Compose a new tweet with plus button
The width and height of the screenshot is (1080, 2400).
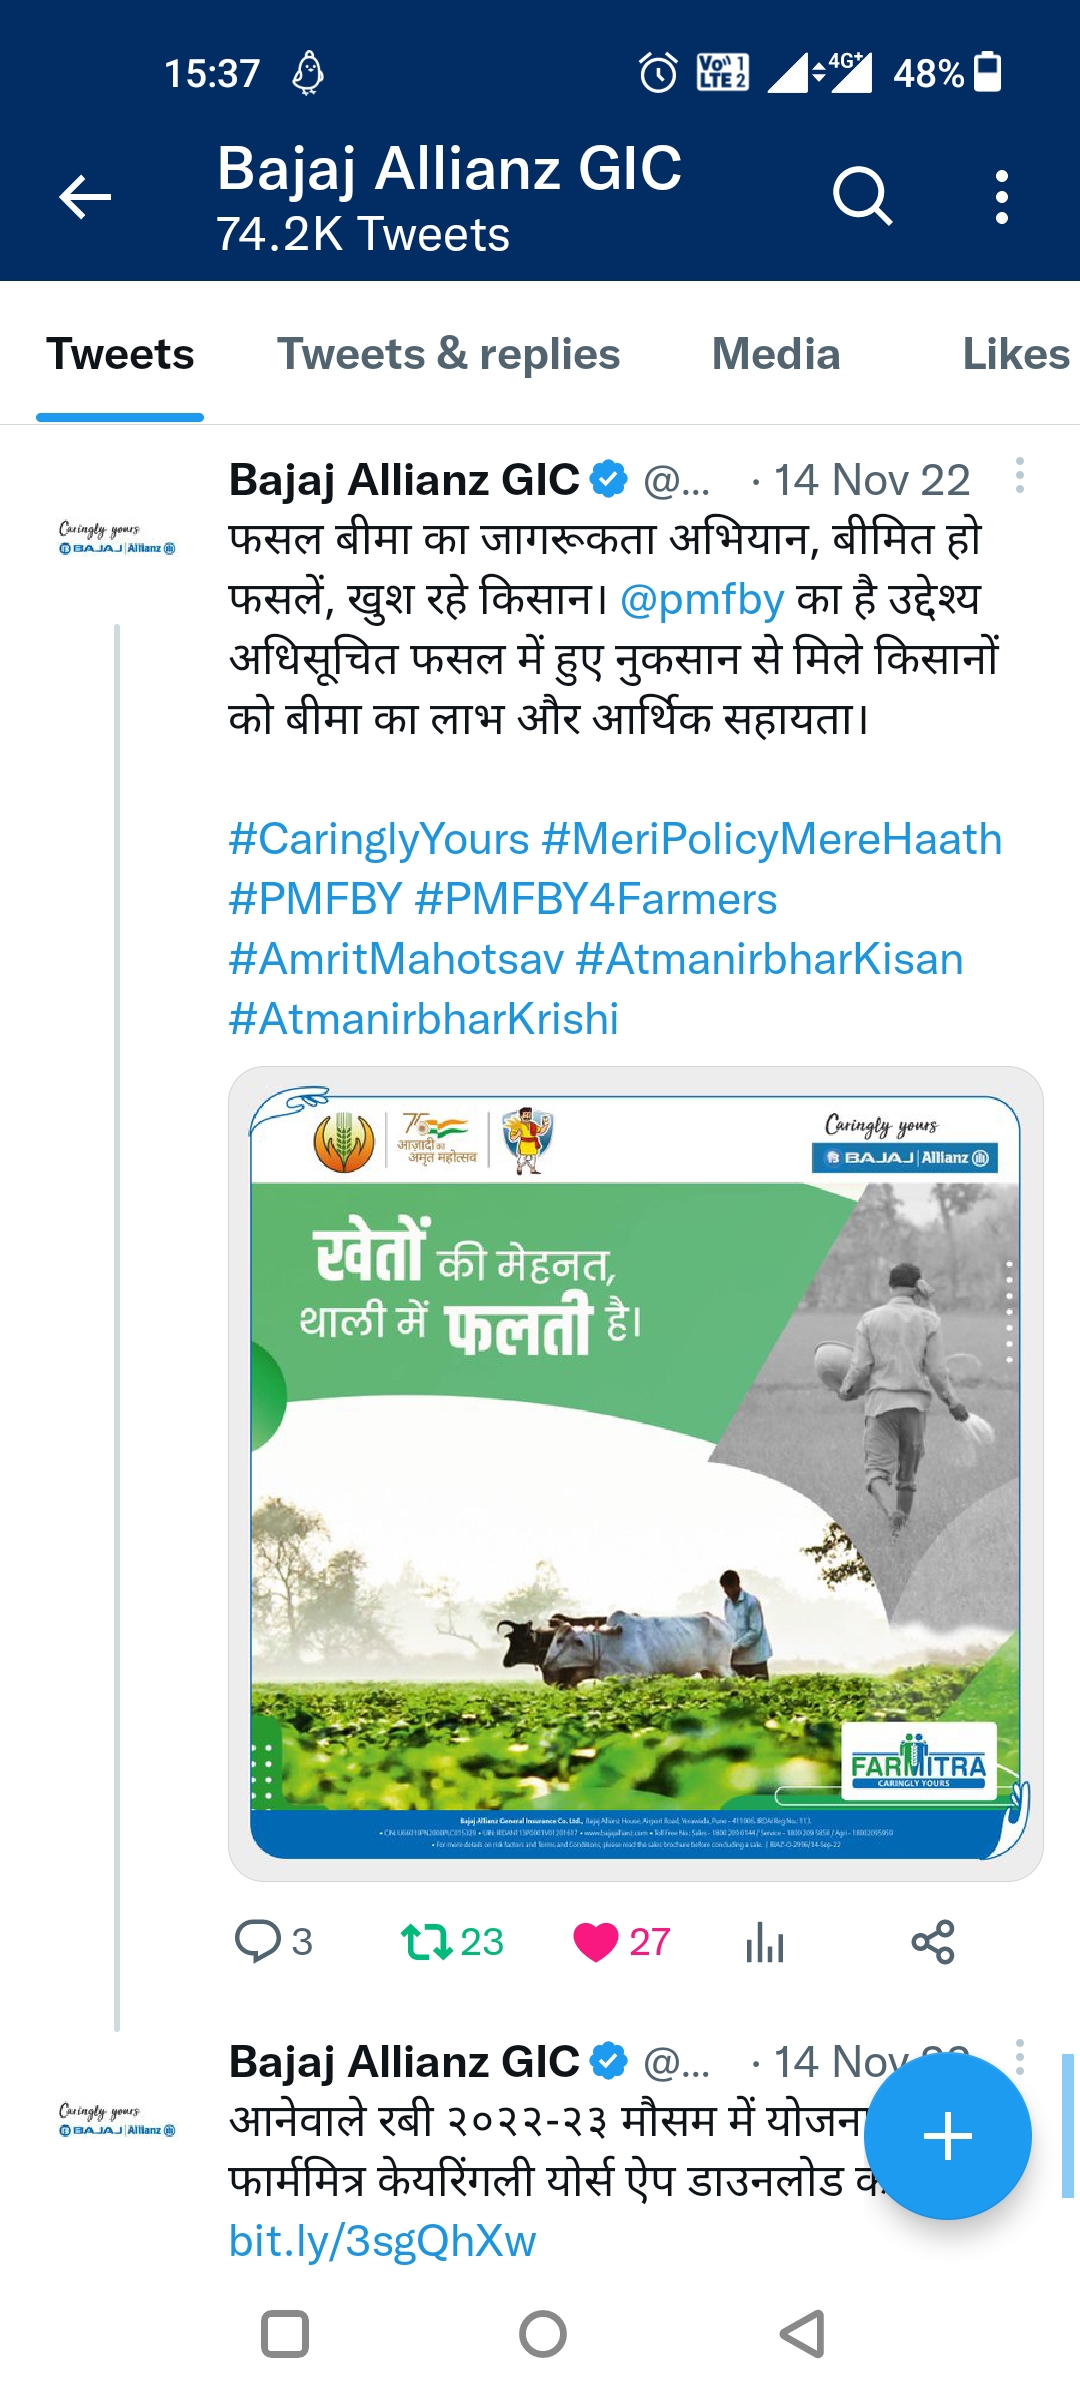(x=947, y=2137)
